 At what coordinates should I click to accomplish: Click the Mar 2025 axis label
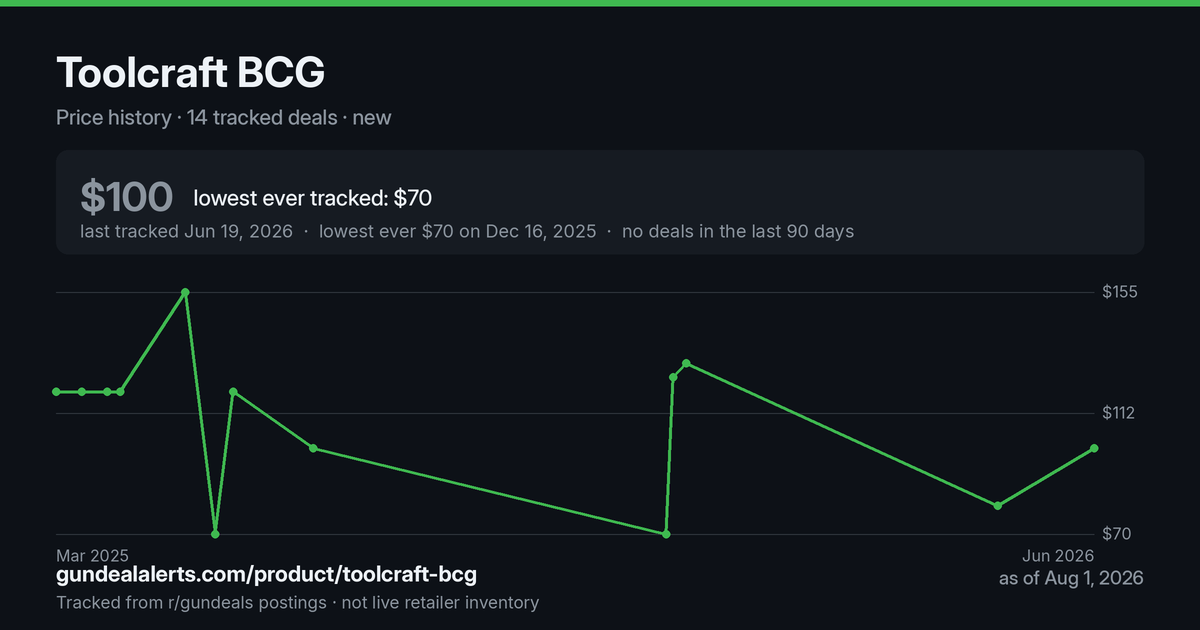(92, 555)
